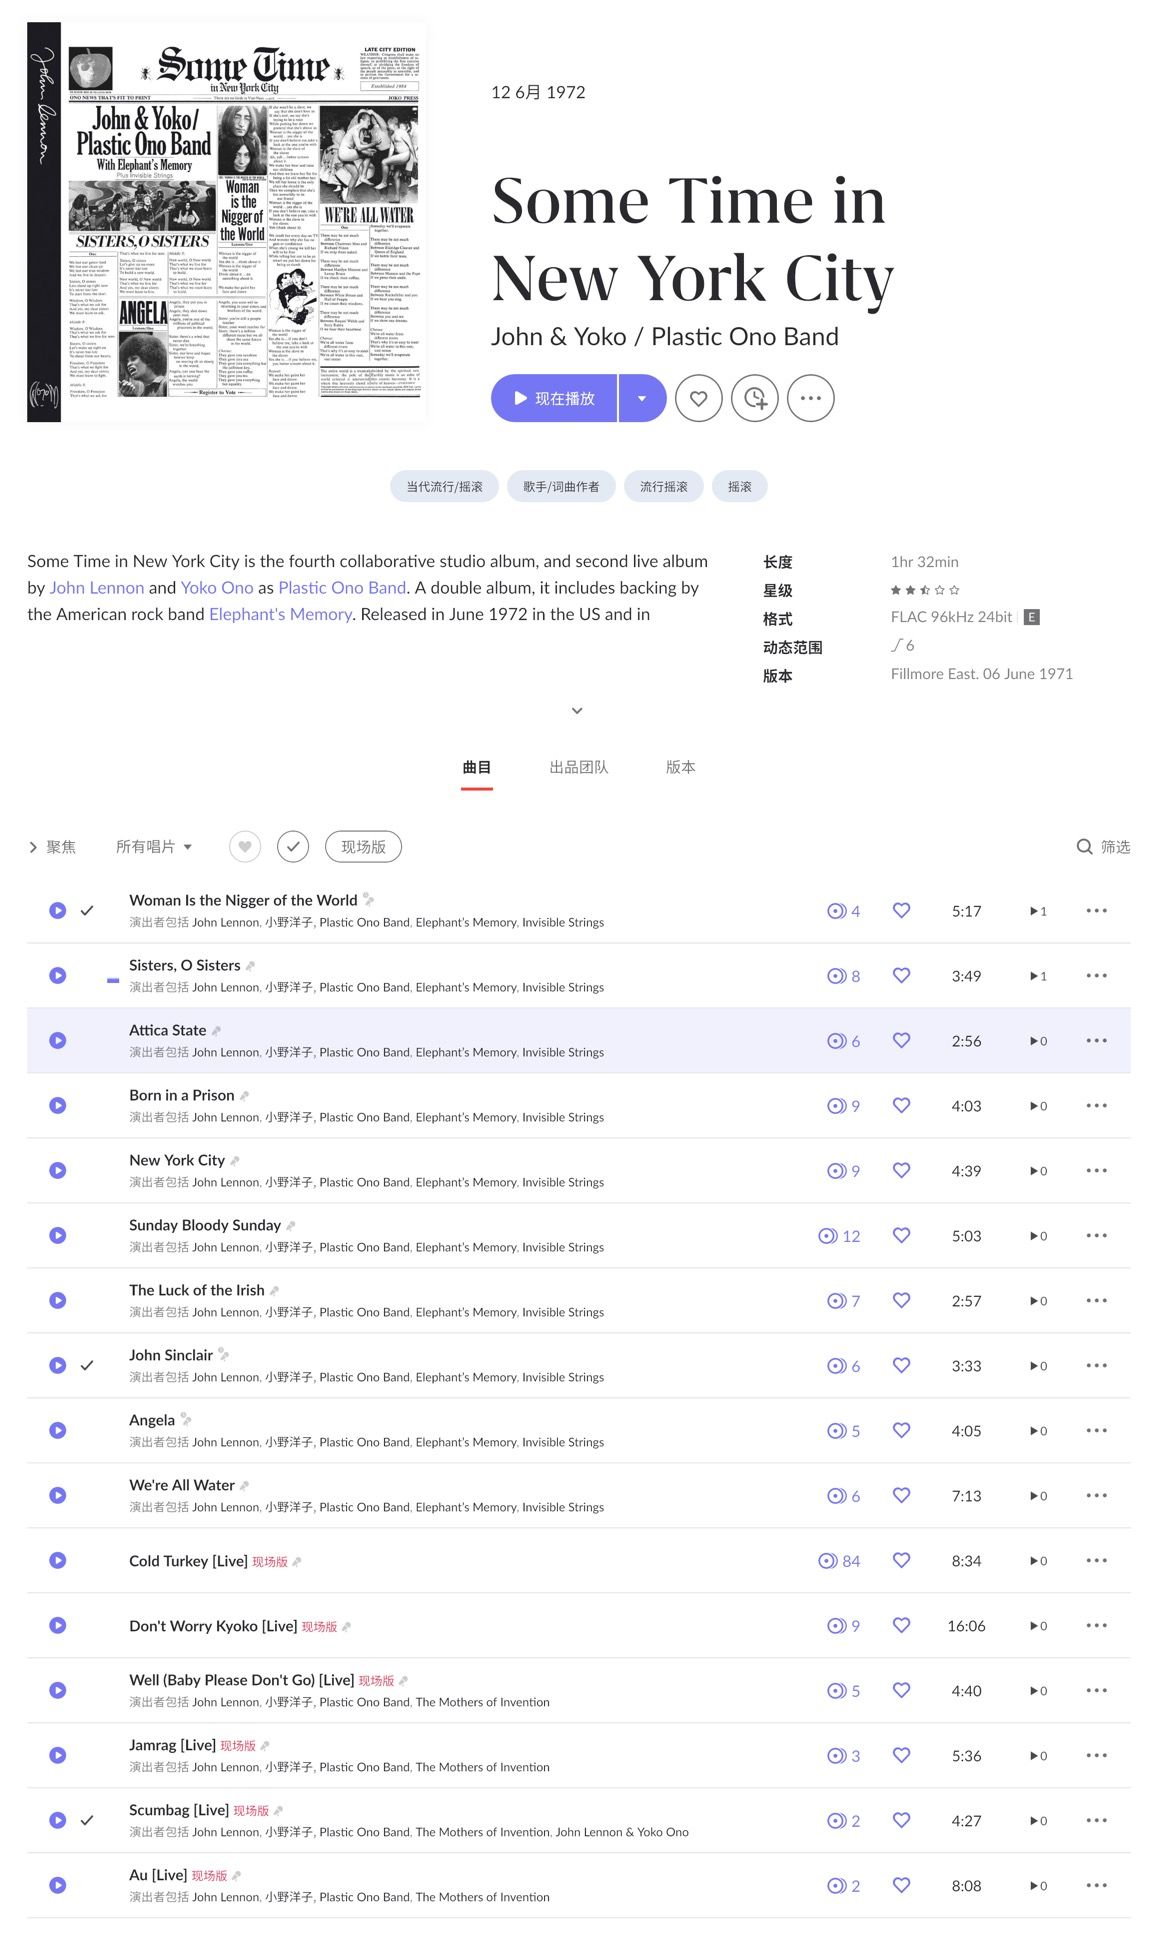Open dropdown arrow next to 现在播放
The image size is (1151, 1943).
642,398
